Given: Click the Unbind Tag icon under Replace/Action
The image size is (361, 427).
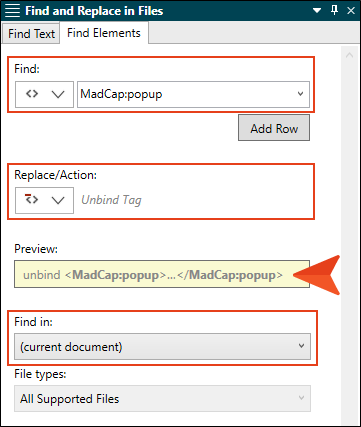Looking at the screenshot, I should (32, 199).
